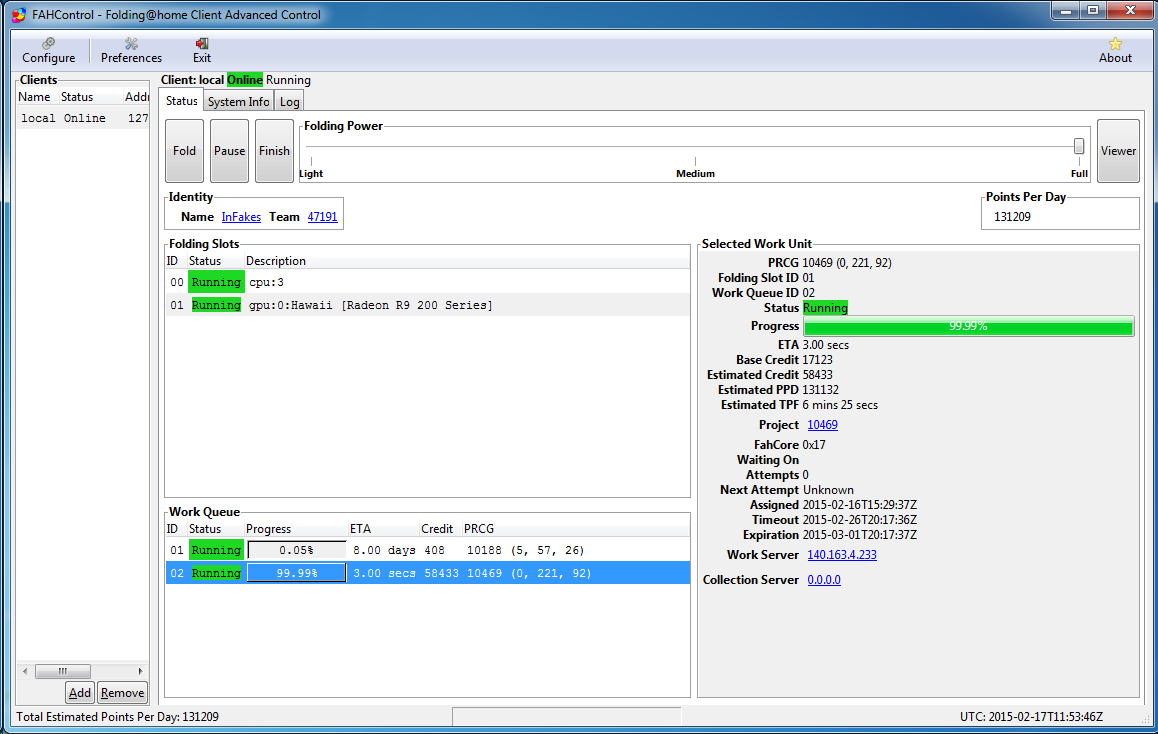
Task: Click Folding Slots Description column header
Action: (x=466, y=261)
